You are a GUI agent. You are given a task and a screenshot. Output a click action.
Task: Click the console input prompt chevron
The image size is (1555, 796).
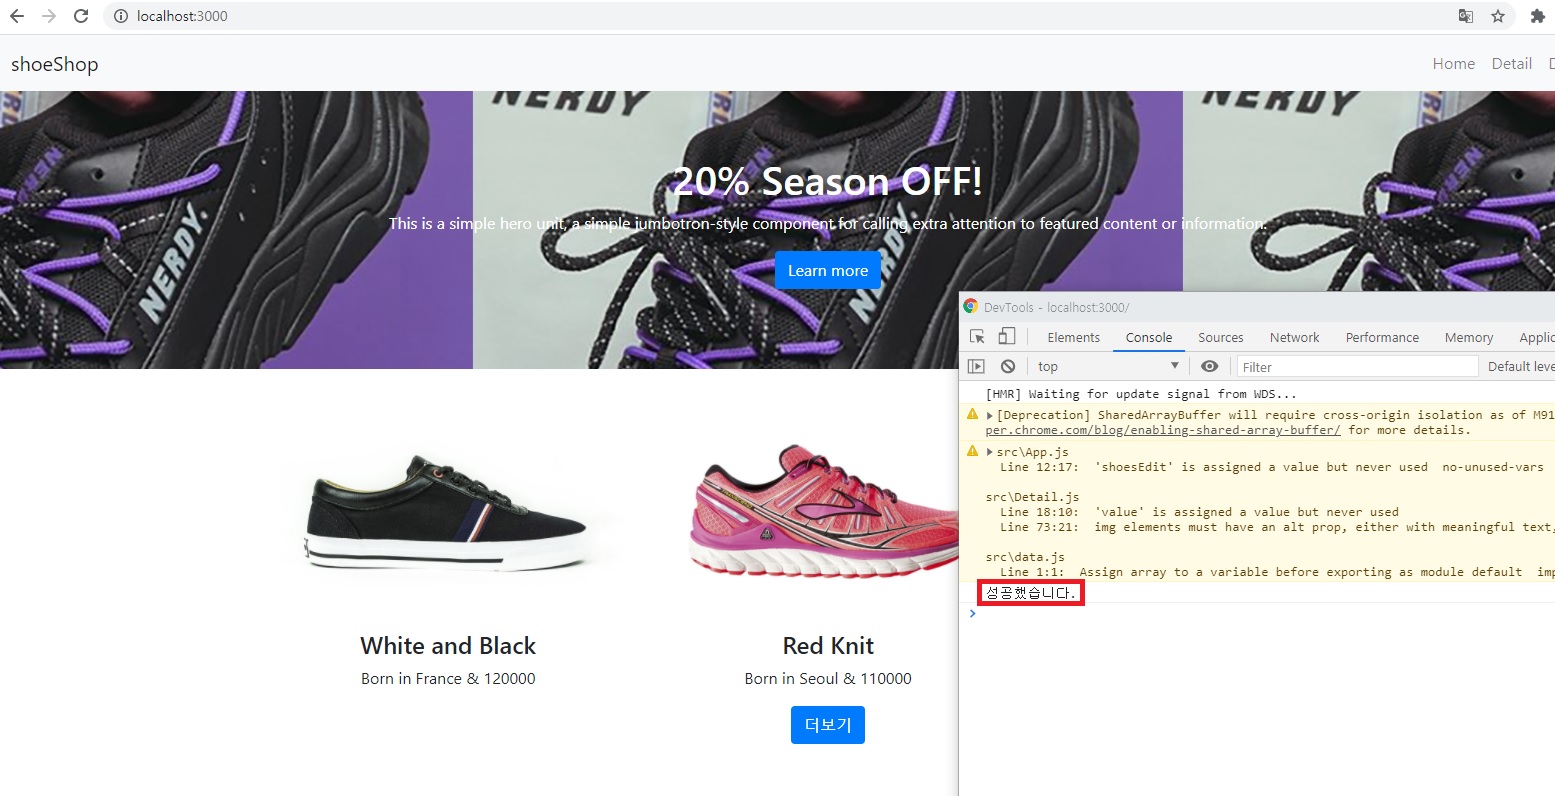point(972,613)
